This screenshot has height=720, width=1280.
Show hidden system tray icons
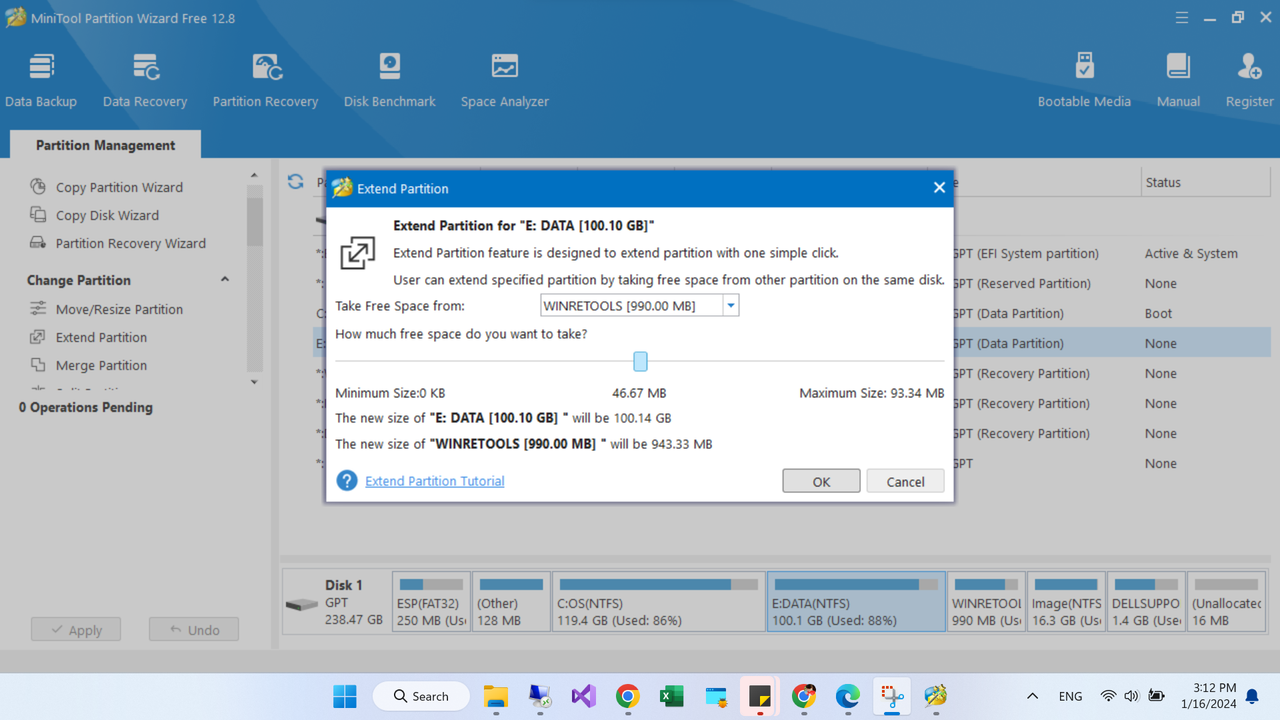1032,696
